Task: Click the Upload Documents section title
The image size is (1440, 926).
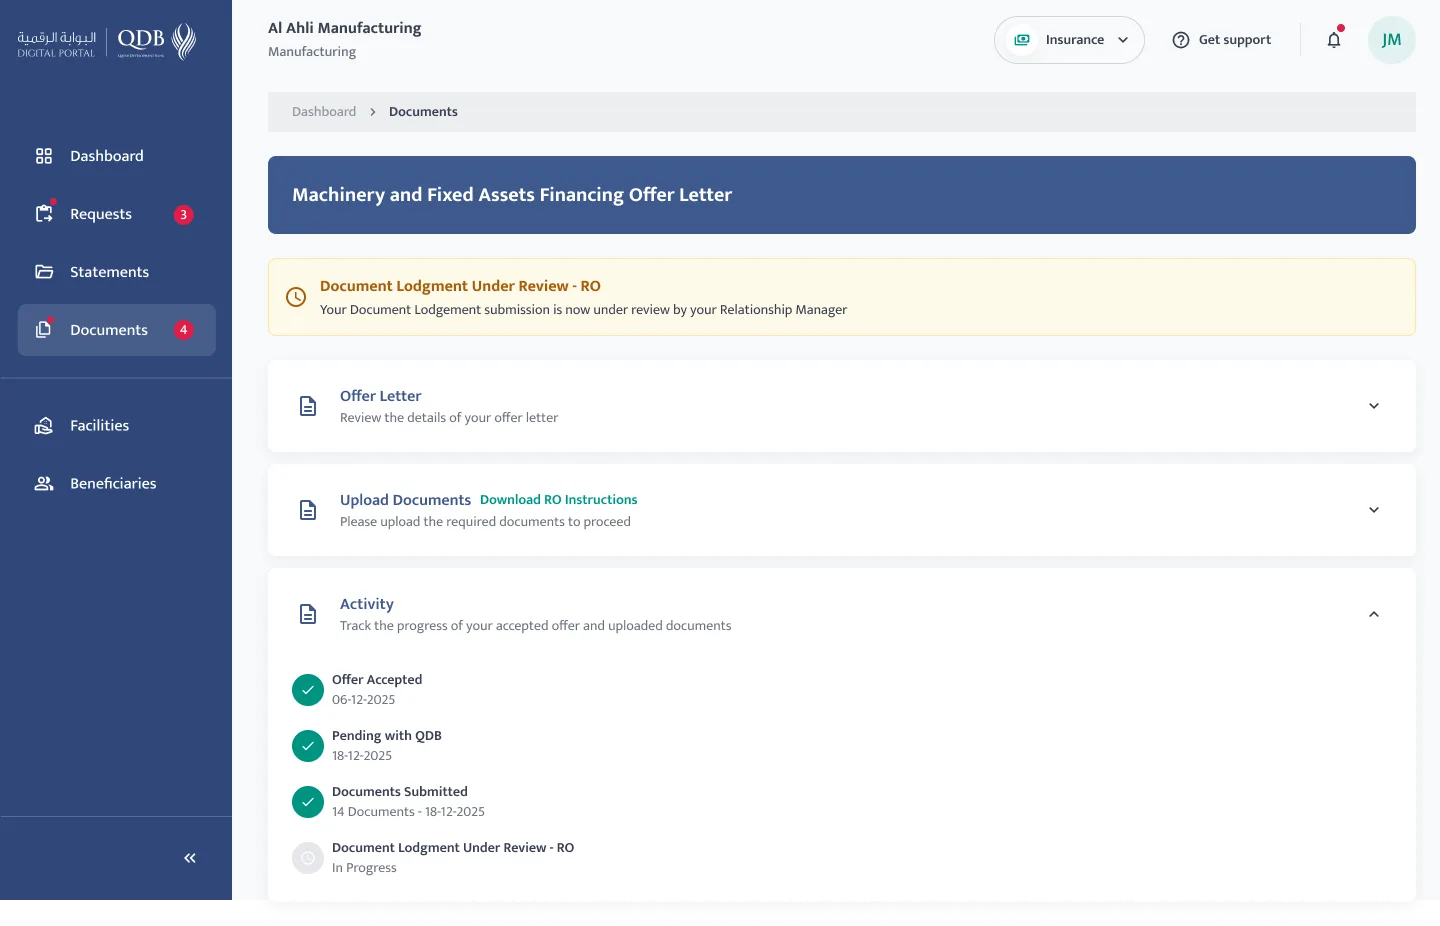Action: click(405, 500)
